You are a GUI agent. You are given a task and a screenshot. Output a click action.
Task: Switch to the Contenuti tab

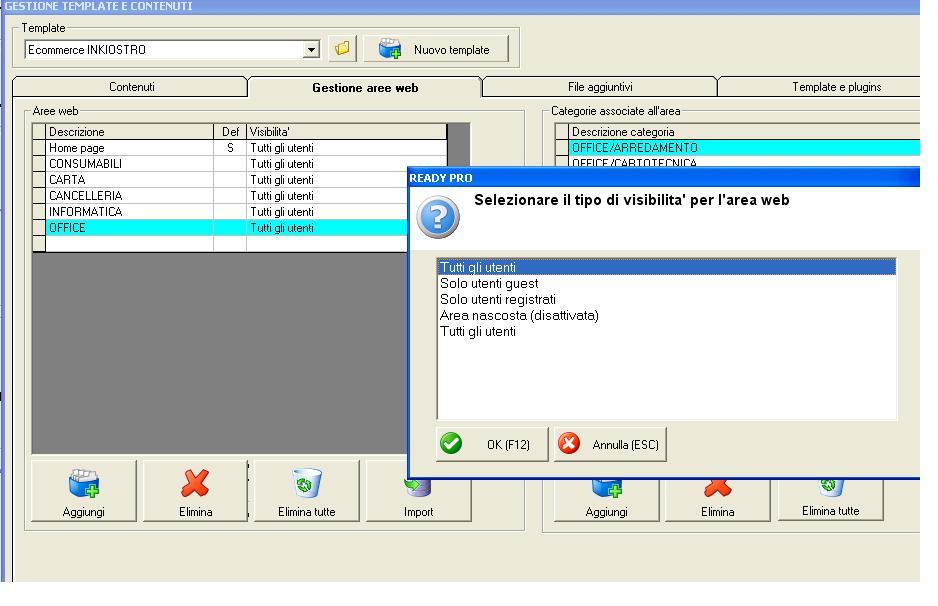pyautogui.click(x=131, y=87)
